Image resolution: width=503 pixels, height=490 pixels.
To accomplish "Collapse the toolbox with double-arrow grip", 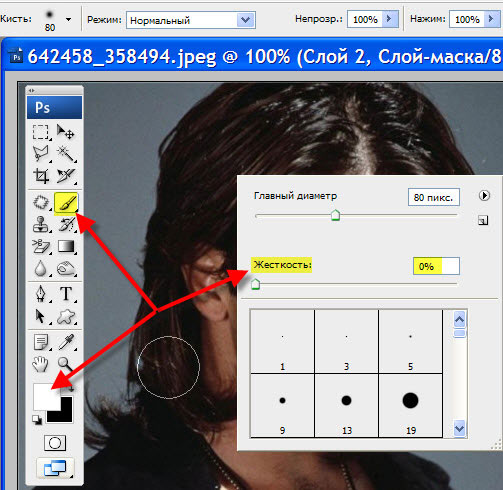I will click(x=31, y=90).
